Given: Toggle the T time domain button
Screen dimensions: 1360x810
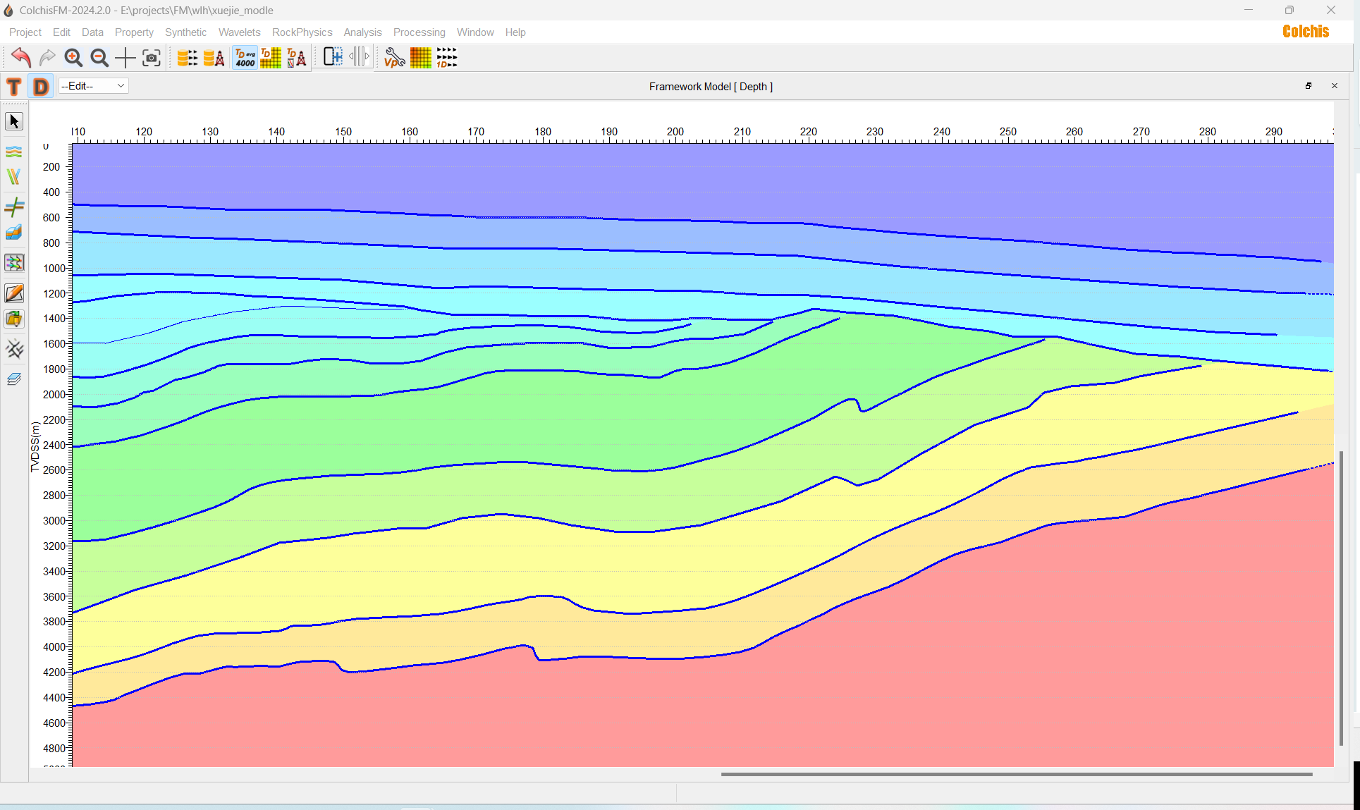Looking at the screenshot, I should 14,86.
